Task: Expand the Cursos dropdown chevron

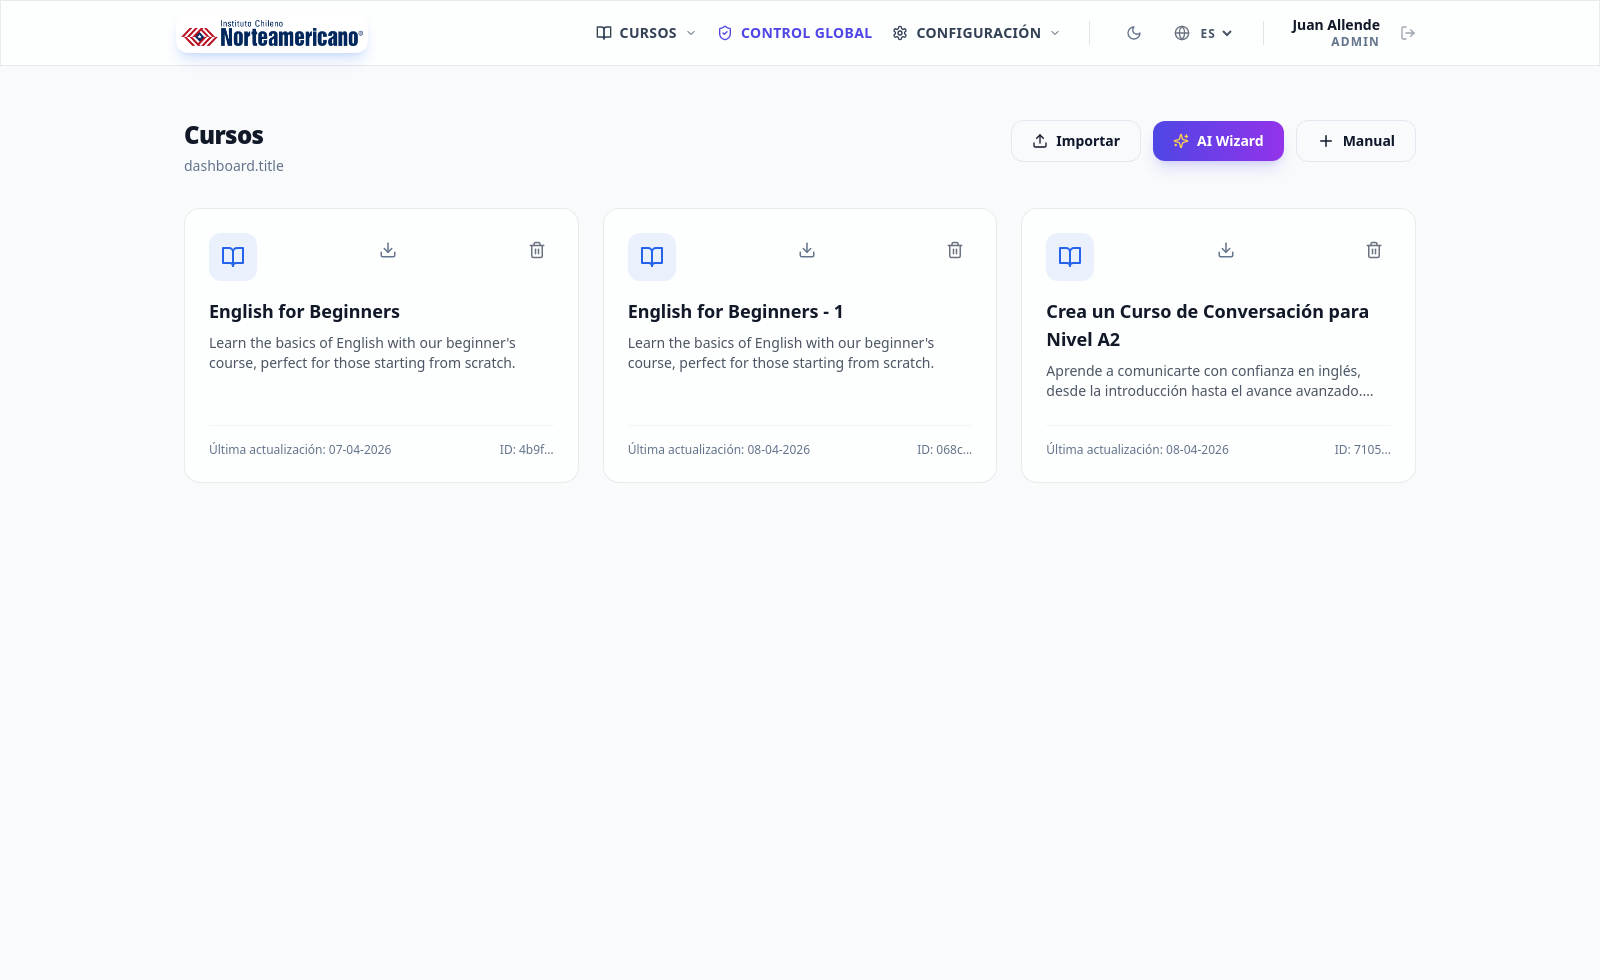Action: pyautogui.click(x=691, y=33)
